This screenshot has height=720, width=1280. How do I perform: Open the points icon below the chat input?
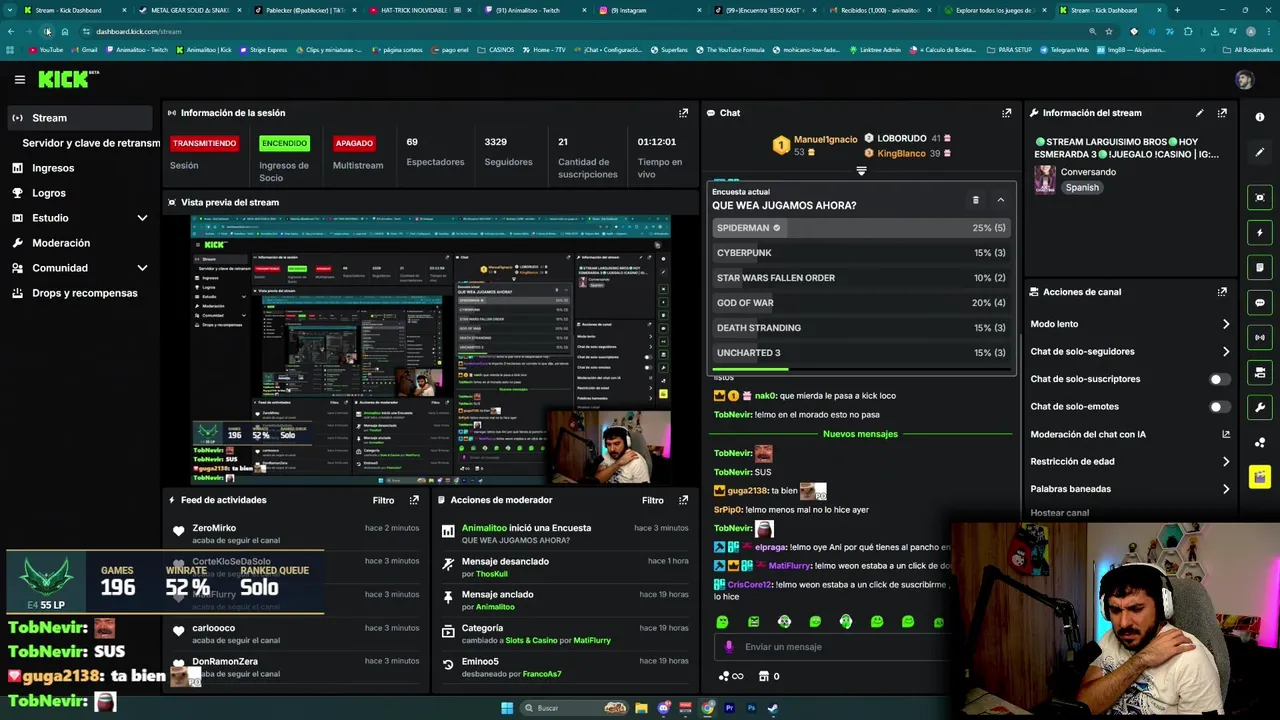(731, 676)
